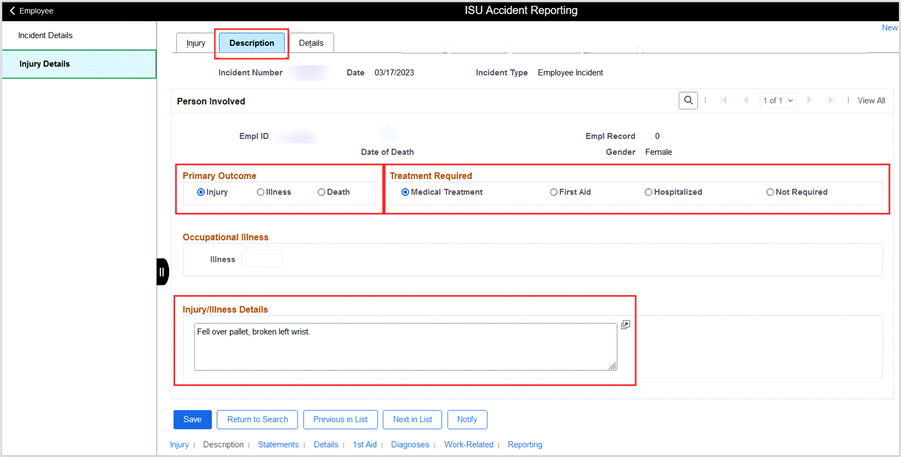
Task: Click Employee Incident type text
Action: (571, 73)
